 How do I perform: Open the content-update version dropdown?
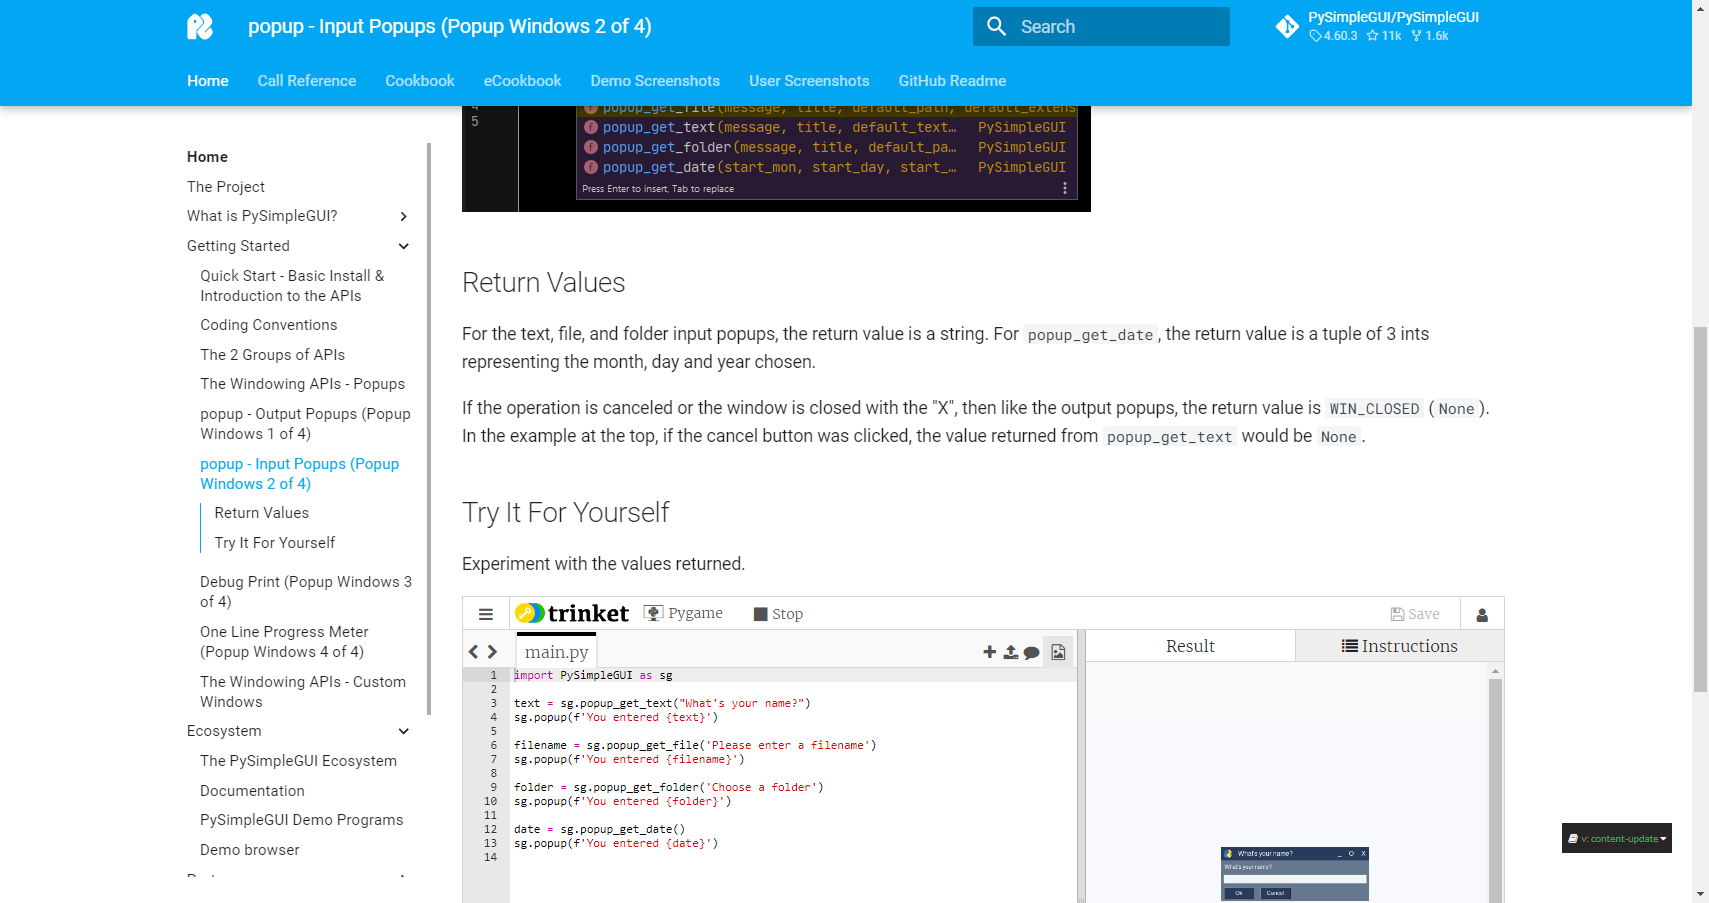coord(1617,838)
